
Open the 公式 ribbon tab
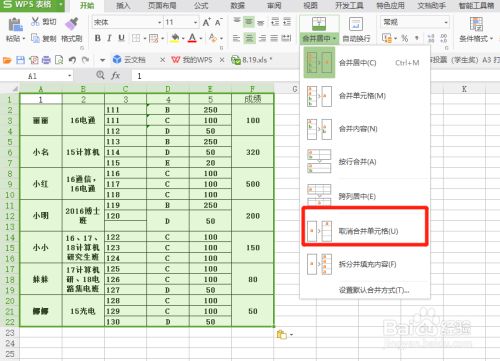[201, 5]
